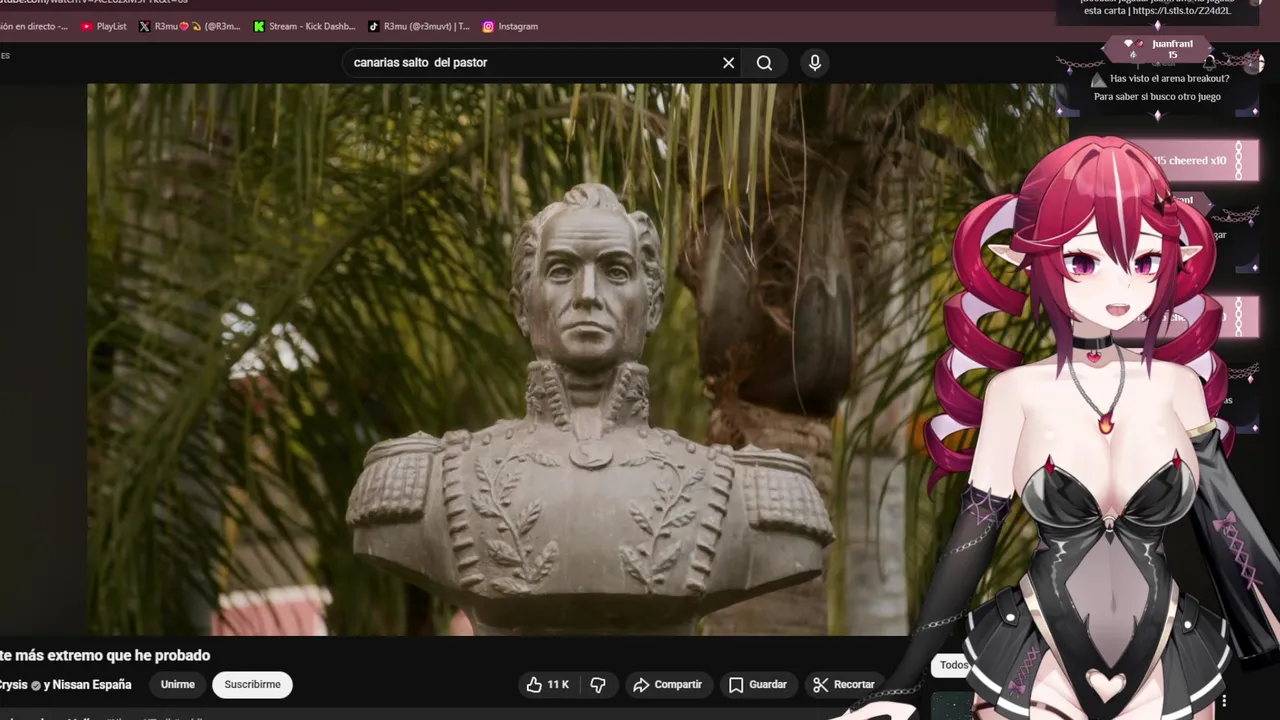This screenshot has width=1280, height=720.
Task: Open the Instagram bookmark
Action: pyautogui.click(x=510, y=26)
